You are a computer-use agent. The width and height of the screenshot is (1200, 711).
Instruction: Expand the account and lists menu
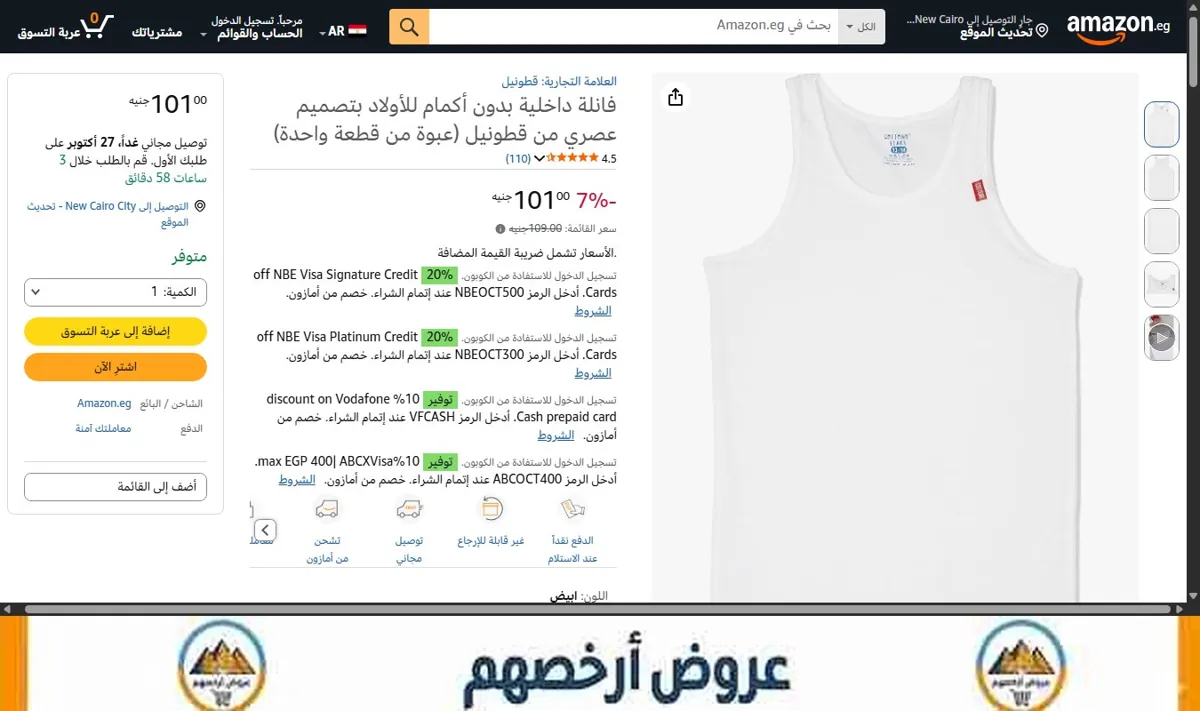(x=251, y=27)
